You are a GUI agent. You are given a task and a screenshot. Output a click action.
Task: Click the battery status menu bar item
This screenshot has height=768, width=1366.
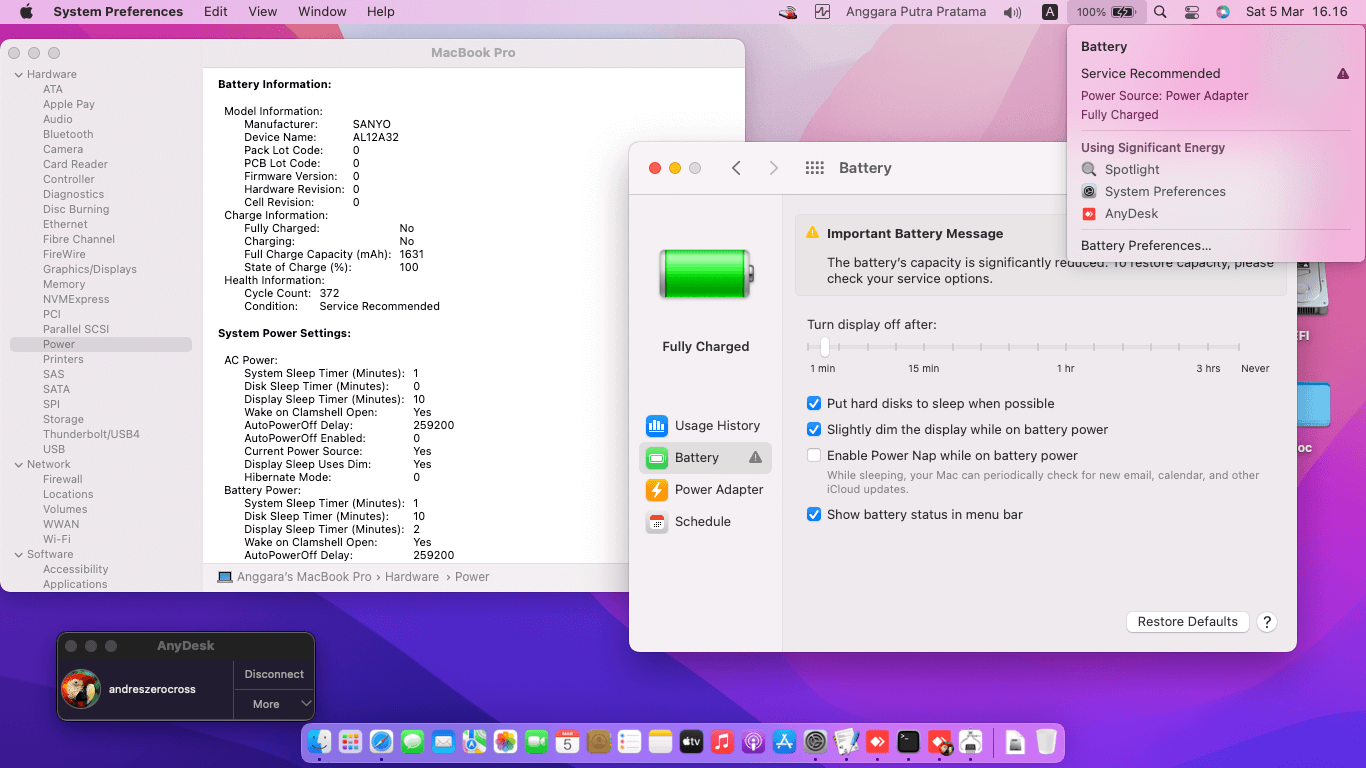1106,12
